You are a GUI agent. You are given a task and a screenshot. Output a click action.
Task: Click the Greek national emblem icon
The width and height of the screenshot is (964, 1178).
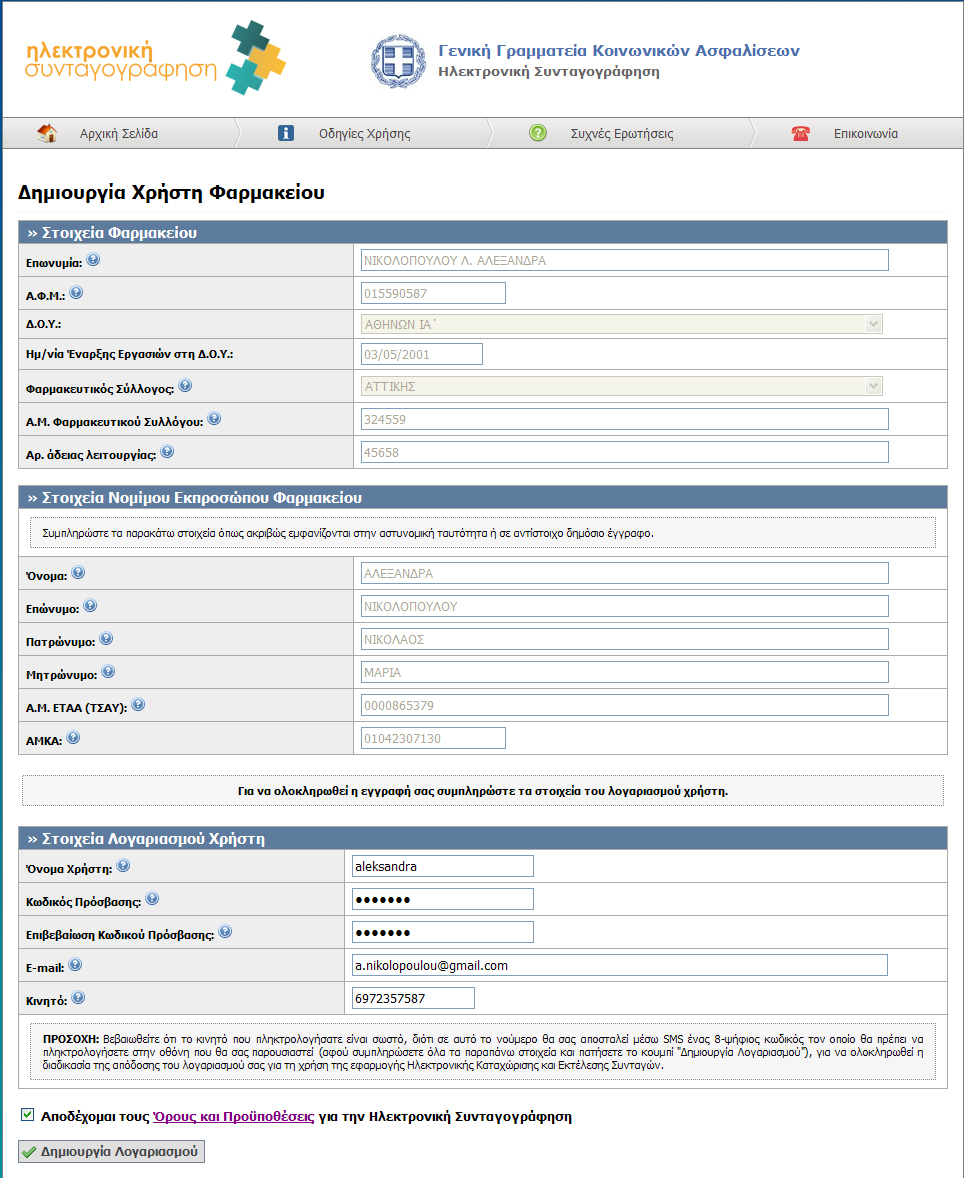398,62
